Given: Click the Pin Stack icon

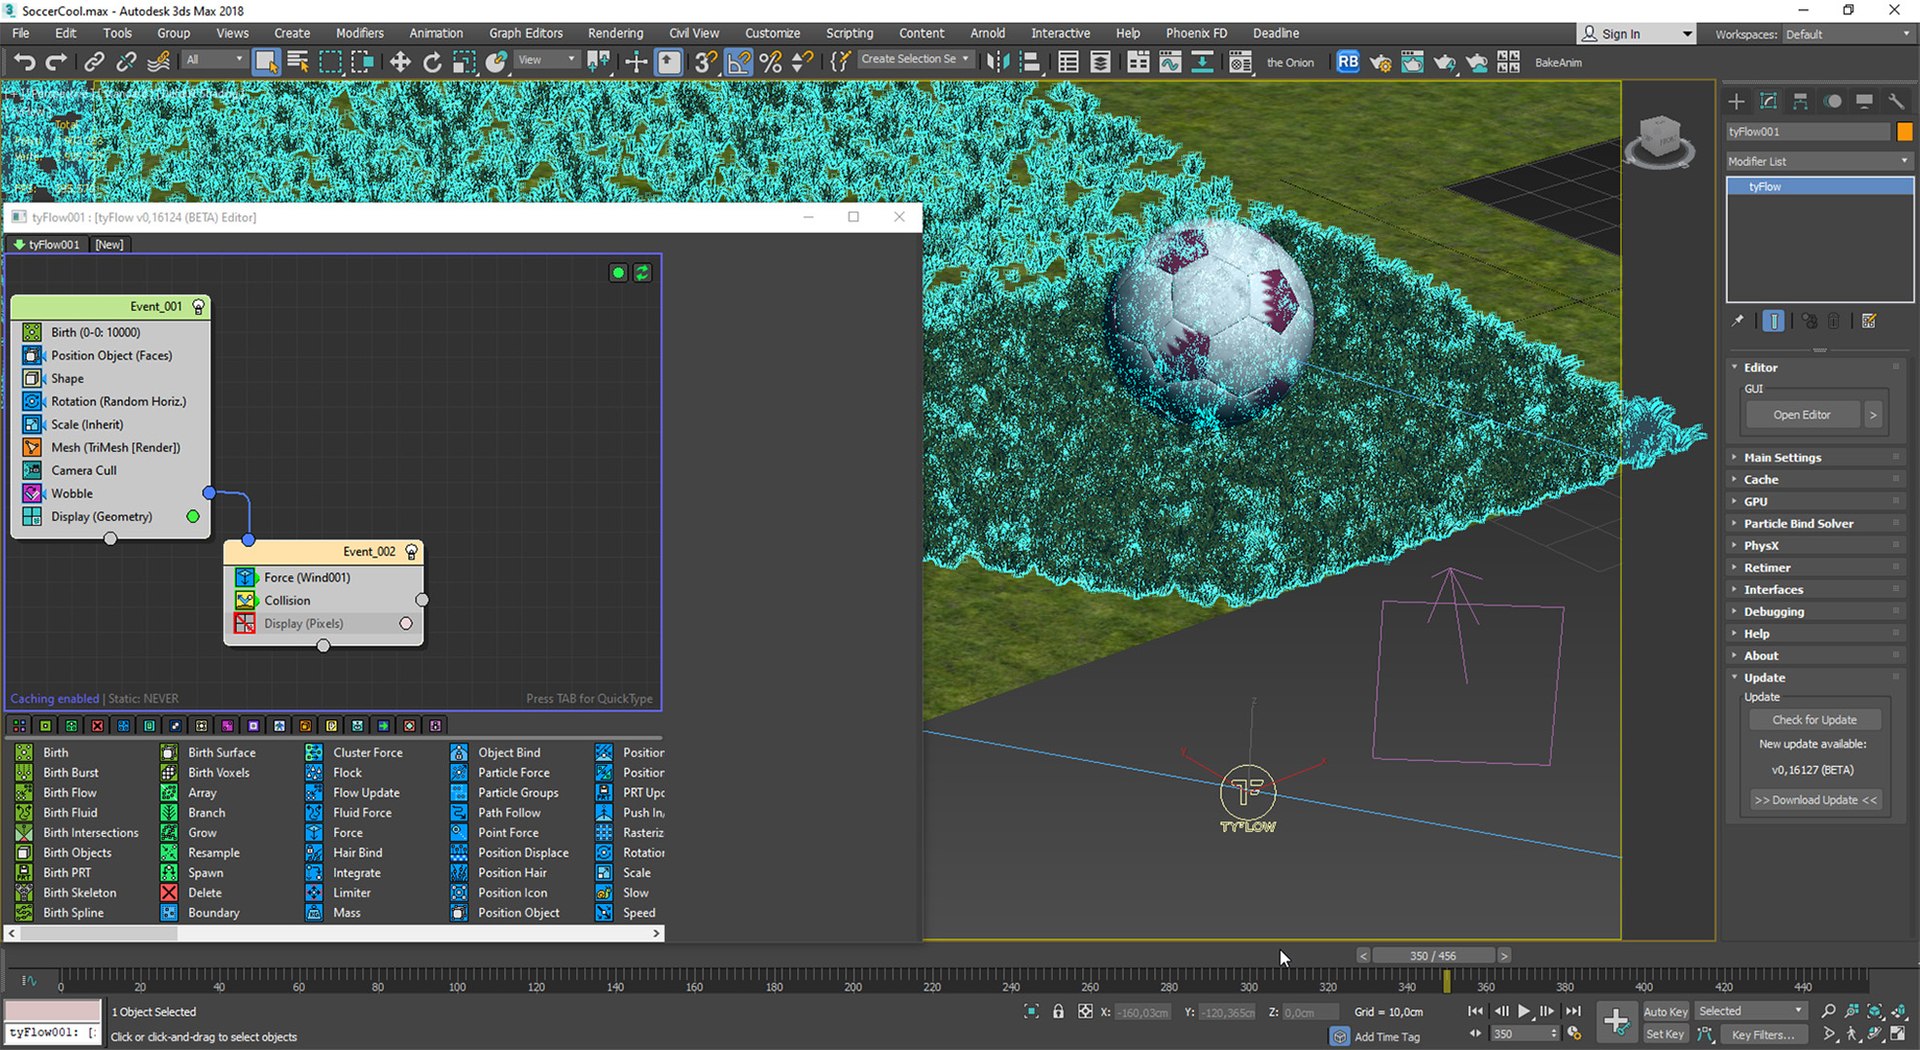Looking at the screenshot, I should [1738, 321].
